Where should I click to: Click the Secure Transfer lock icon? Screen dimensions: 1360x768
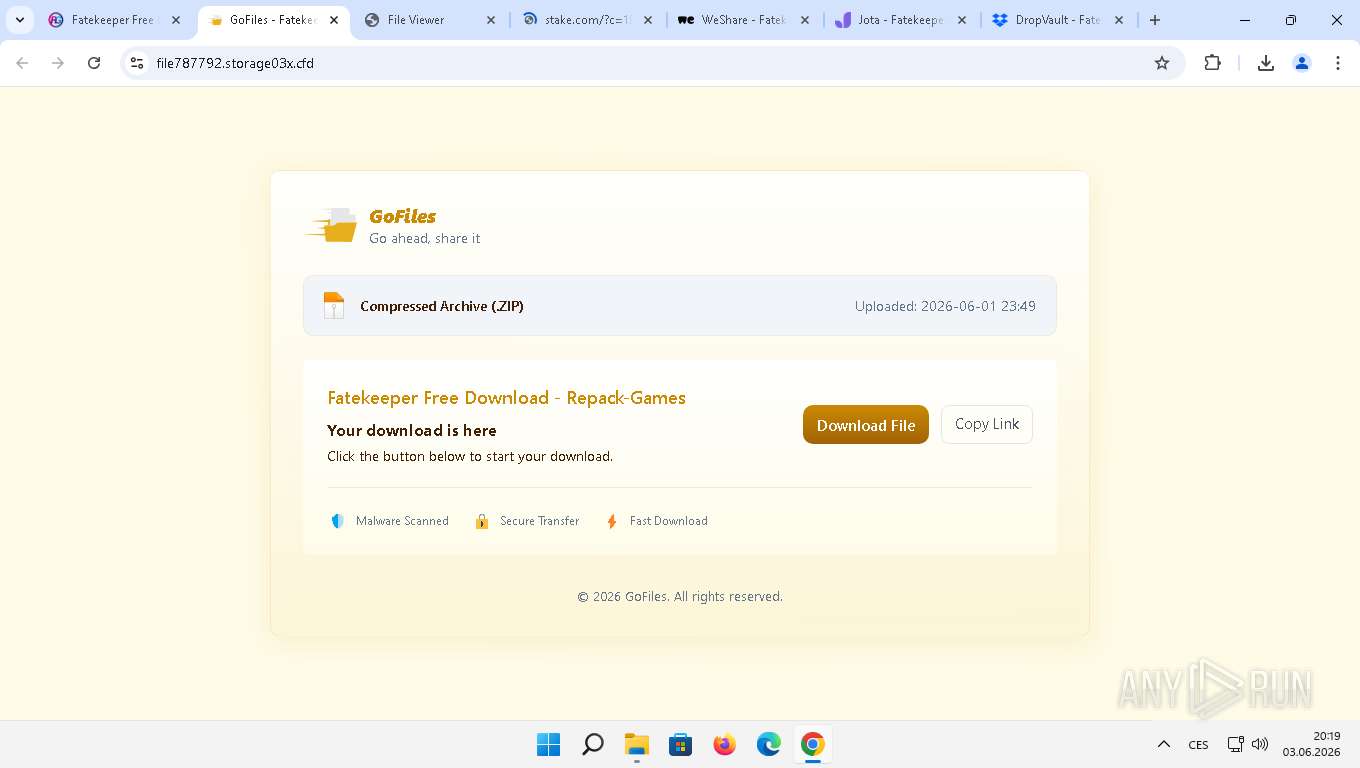coord(482,521)
